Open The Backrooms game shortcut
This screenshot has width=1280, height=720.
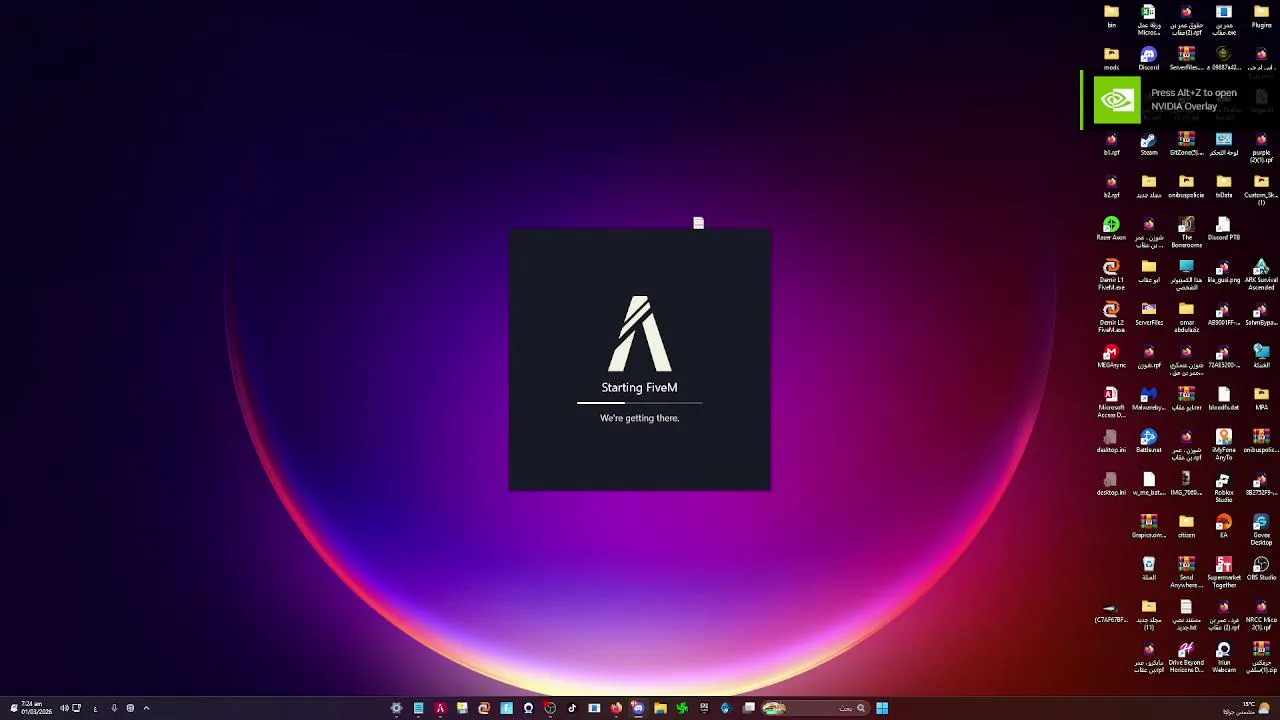(1186, 232)
